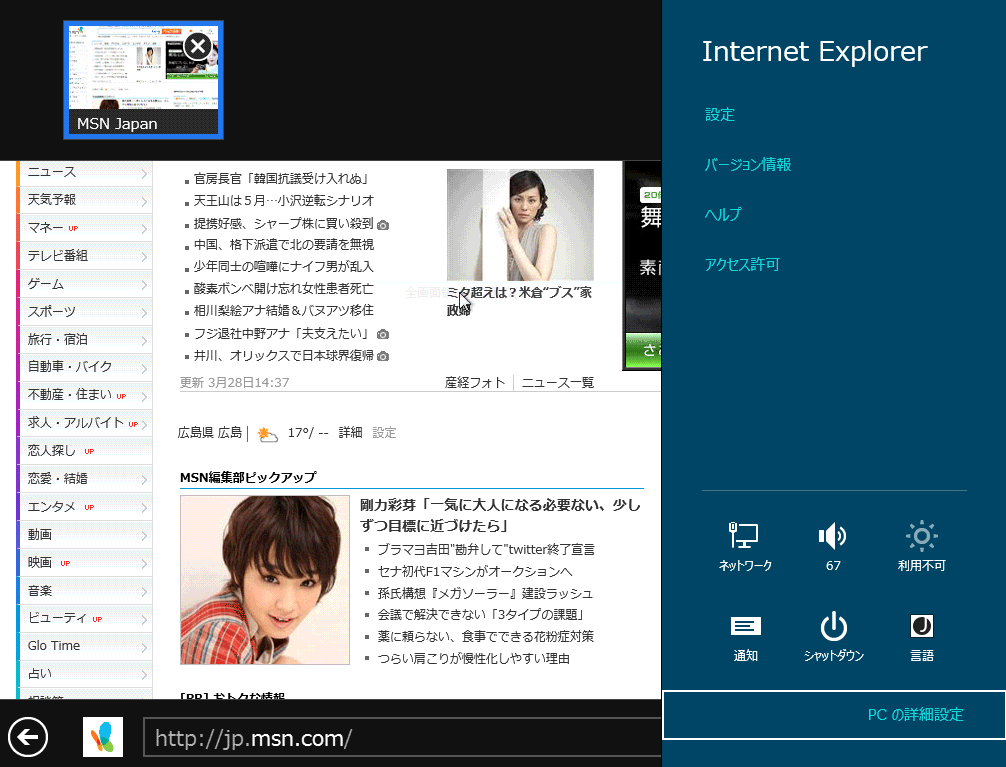Open the 音楽 sidebar category
Viewport: 1006px width, 767px height.
[x=85, y=590]
